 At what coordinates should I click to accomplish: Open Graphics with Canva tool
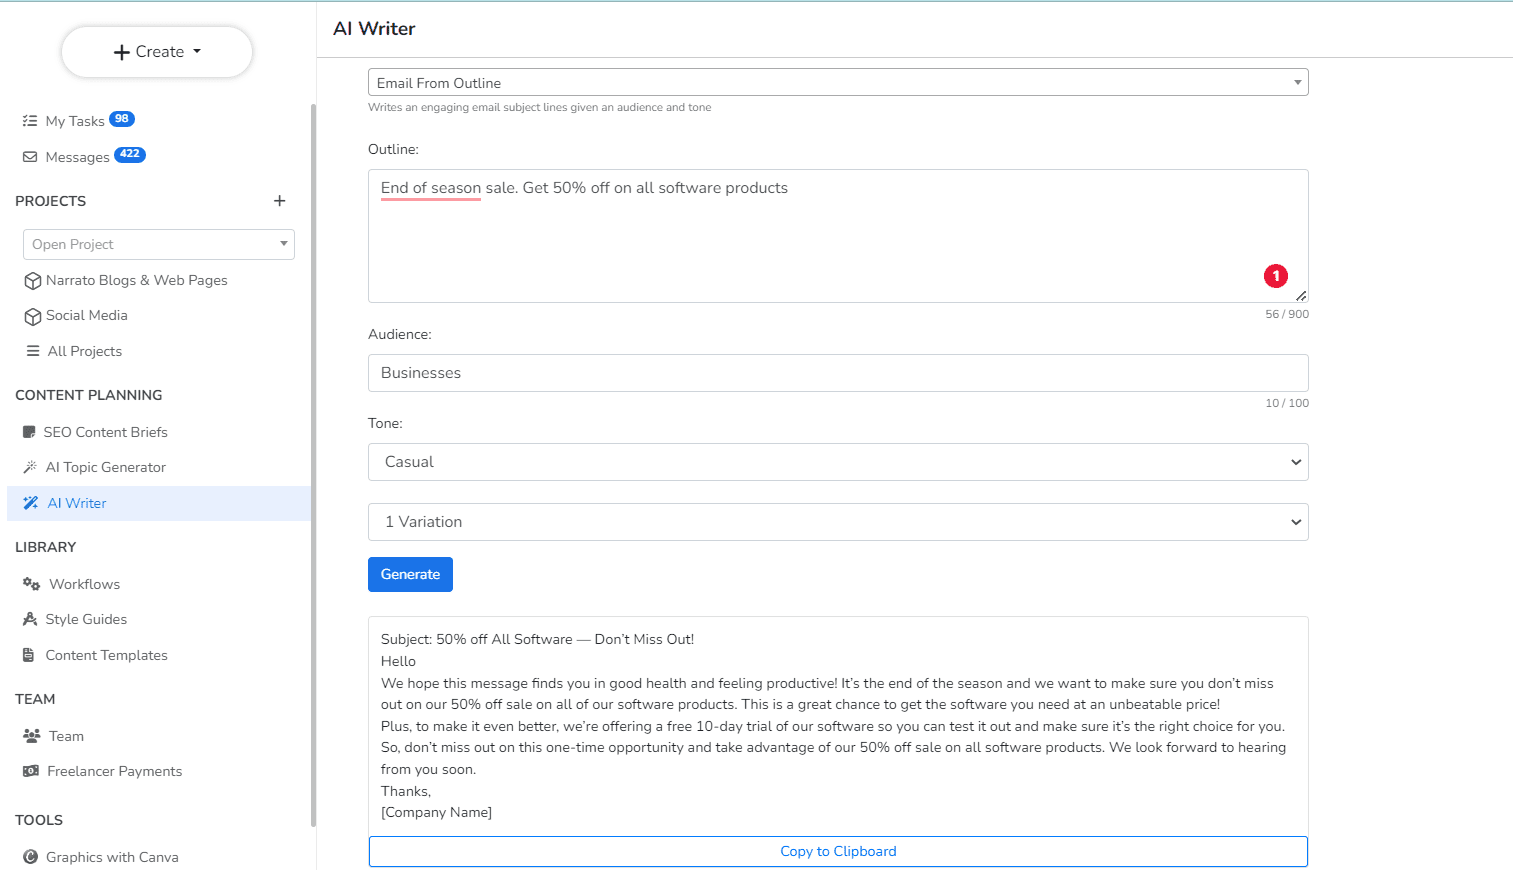coord(112,857)
